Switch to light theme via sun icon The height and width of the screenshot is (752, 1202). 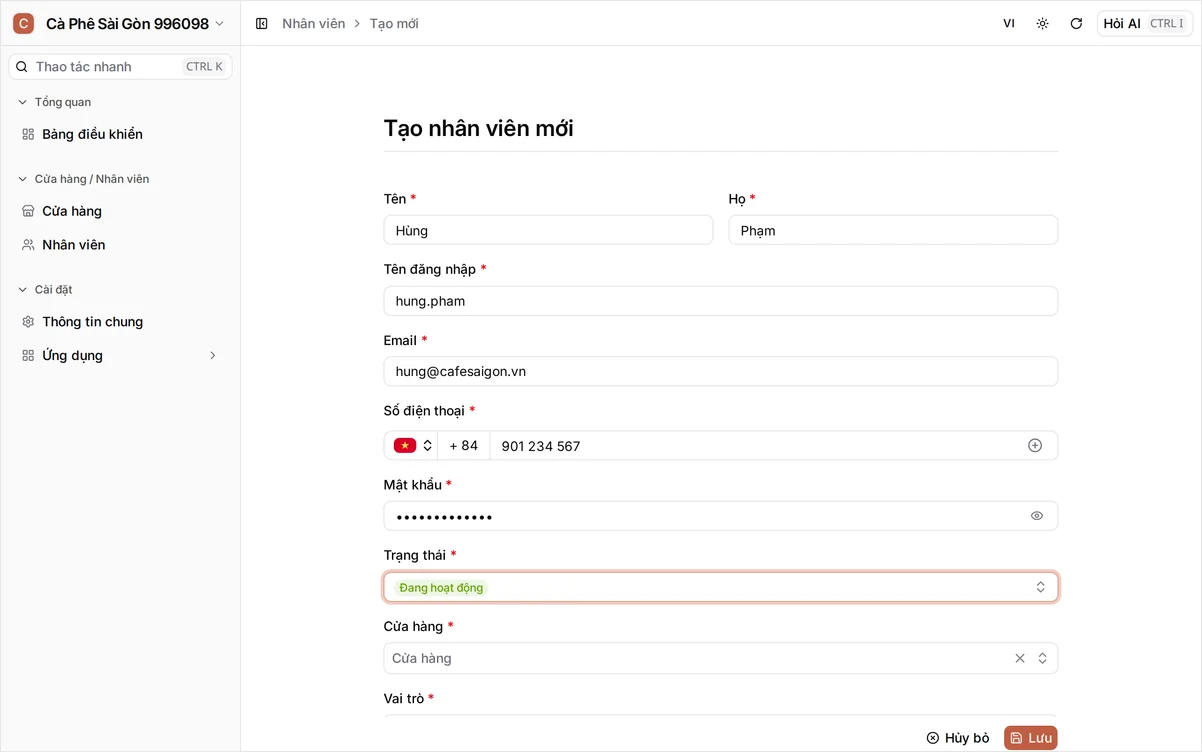tap(1042, 23)
